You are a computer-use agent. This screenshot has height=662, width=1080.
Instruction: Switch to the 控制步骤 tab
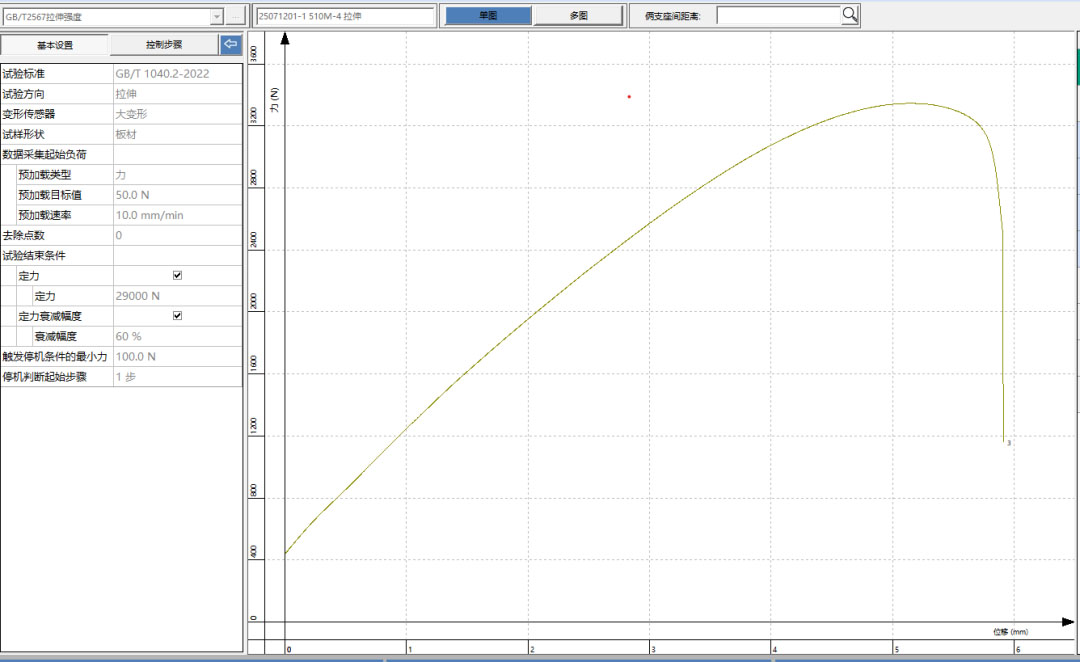pyautogui.click(x=164, y=45)
